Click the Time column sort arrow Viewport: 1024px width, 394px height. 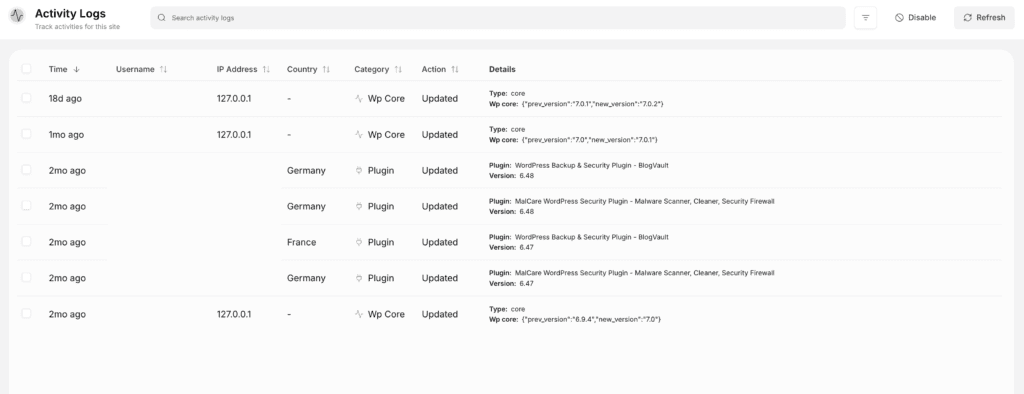tap(76, 69)
